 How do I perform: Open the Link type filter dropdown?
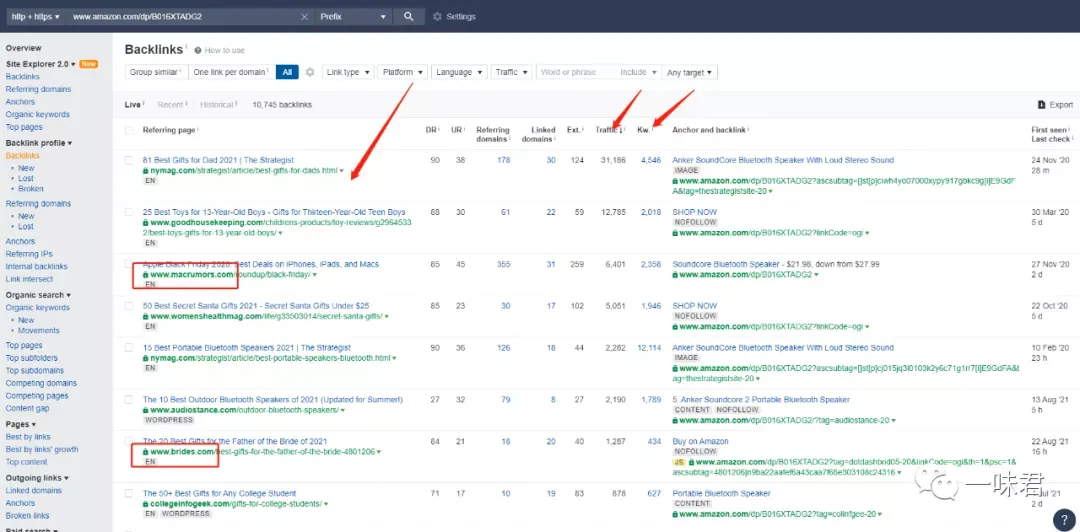coord(348,72)
